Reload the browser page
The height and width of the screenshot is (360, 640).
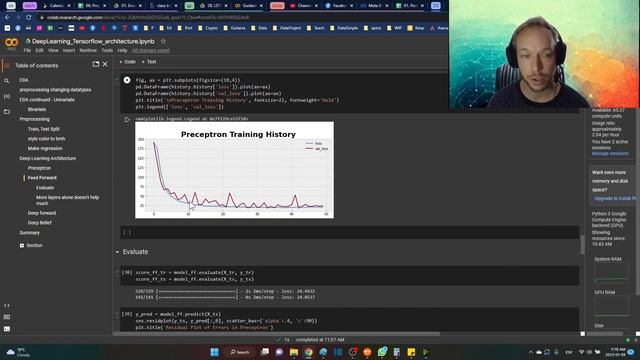click(x=29, y=18)
